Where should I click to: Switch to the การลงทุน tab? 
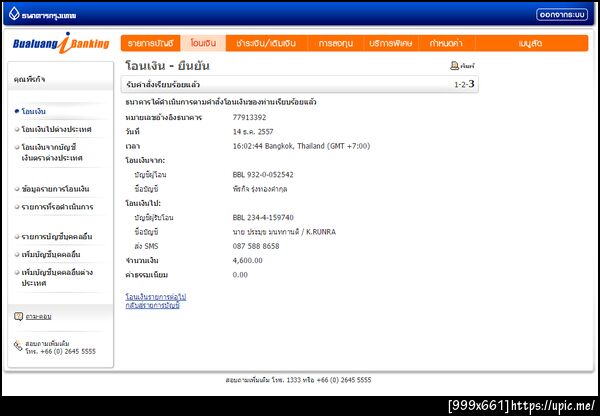(336, 43)
